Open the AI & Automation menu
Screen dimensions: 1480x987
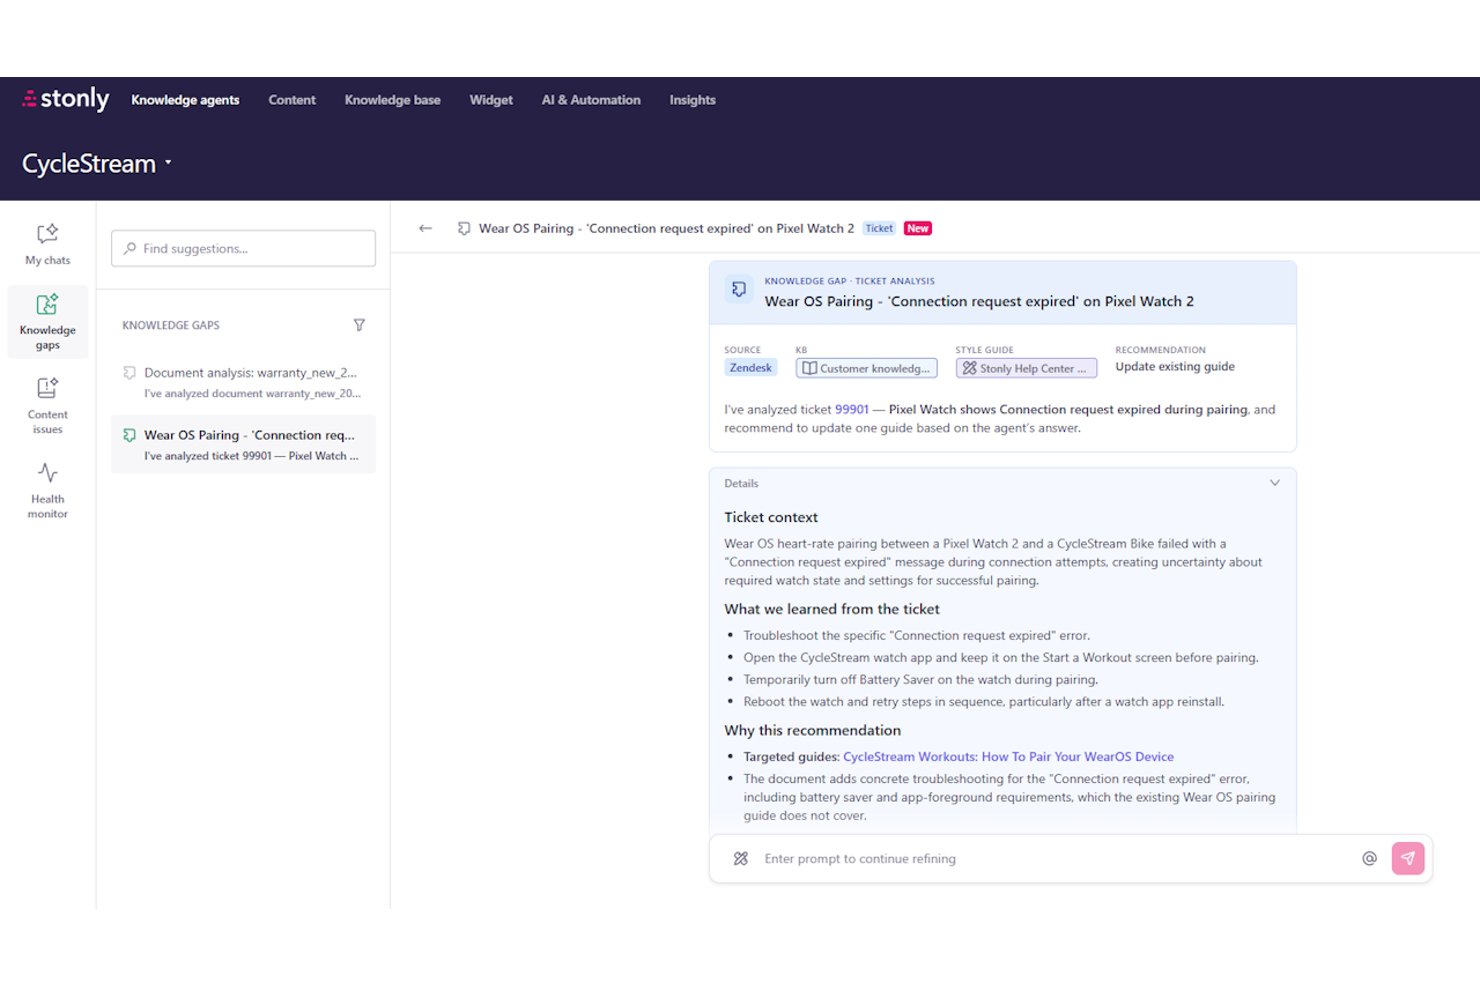(591, 100)
